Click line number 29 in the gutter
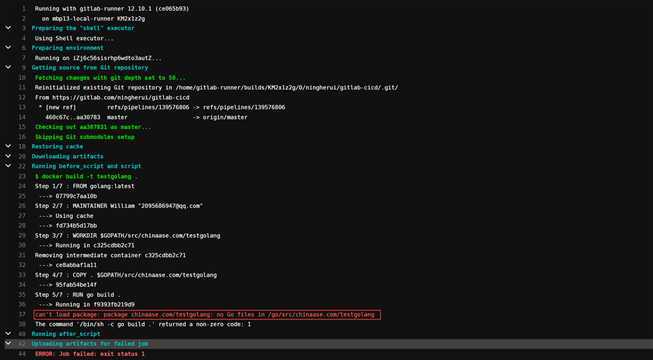 [22, 235]
